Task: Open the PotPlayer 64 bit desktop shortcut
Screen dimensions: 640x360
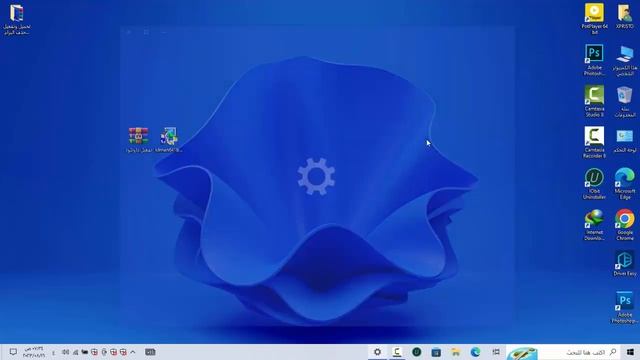Action: (x=594, y=19)
